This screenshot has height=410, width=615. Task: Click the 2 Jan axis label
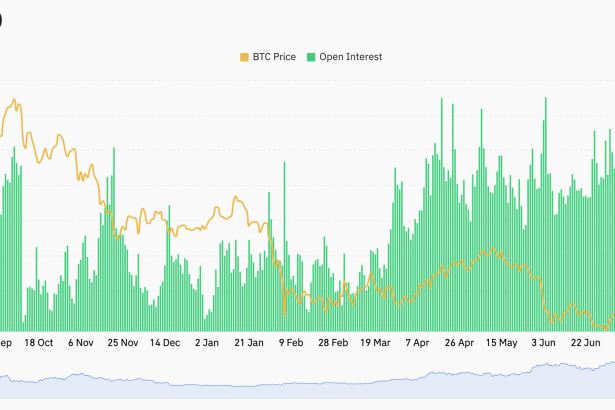(207, 343)
